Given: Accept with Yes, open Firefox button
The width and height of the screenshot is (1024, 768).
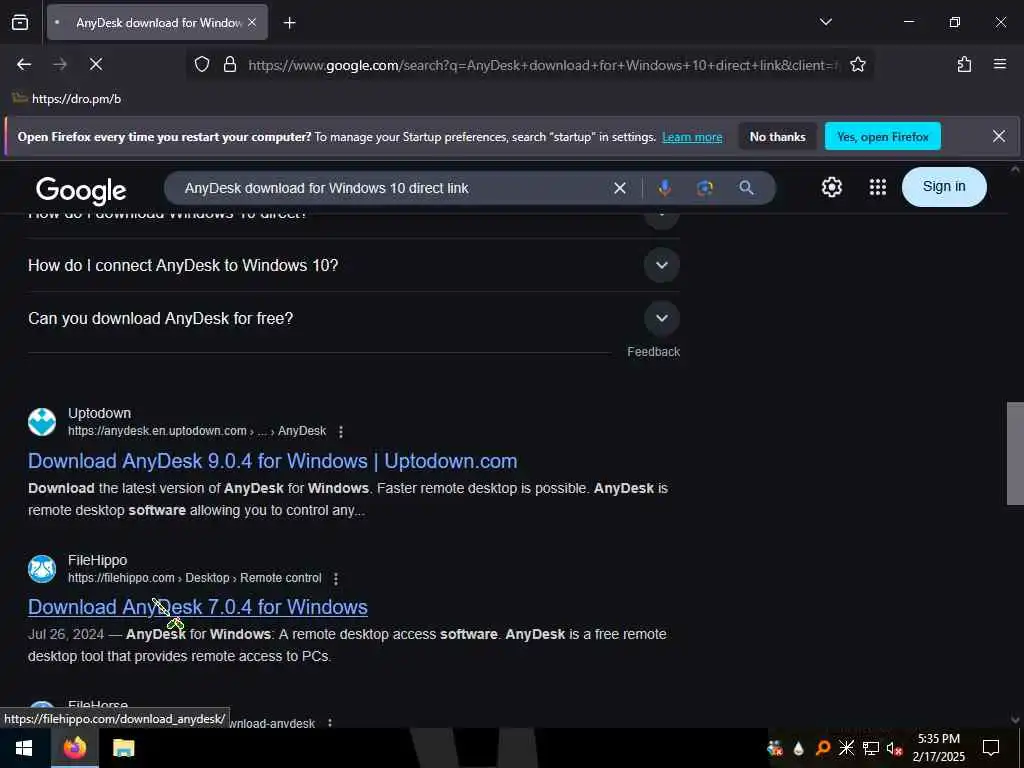Looking at the screenshot, I should coord(882,136).
